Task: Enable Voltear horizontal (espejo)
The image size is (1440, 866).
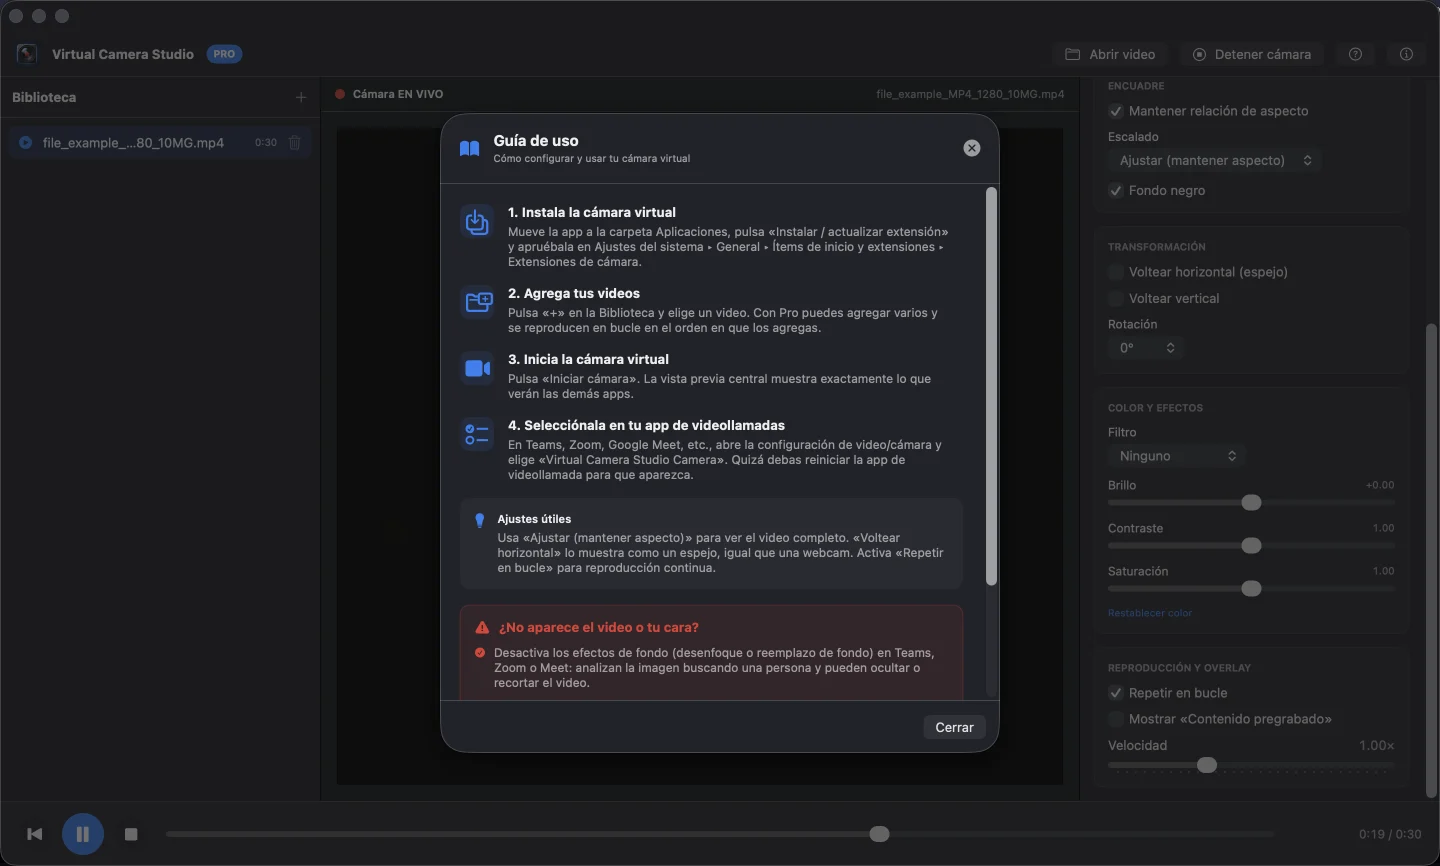Action: coord(1116,272)
